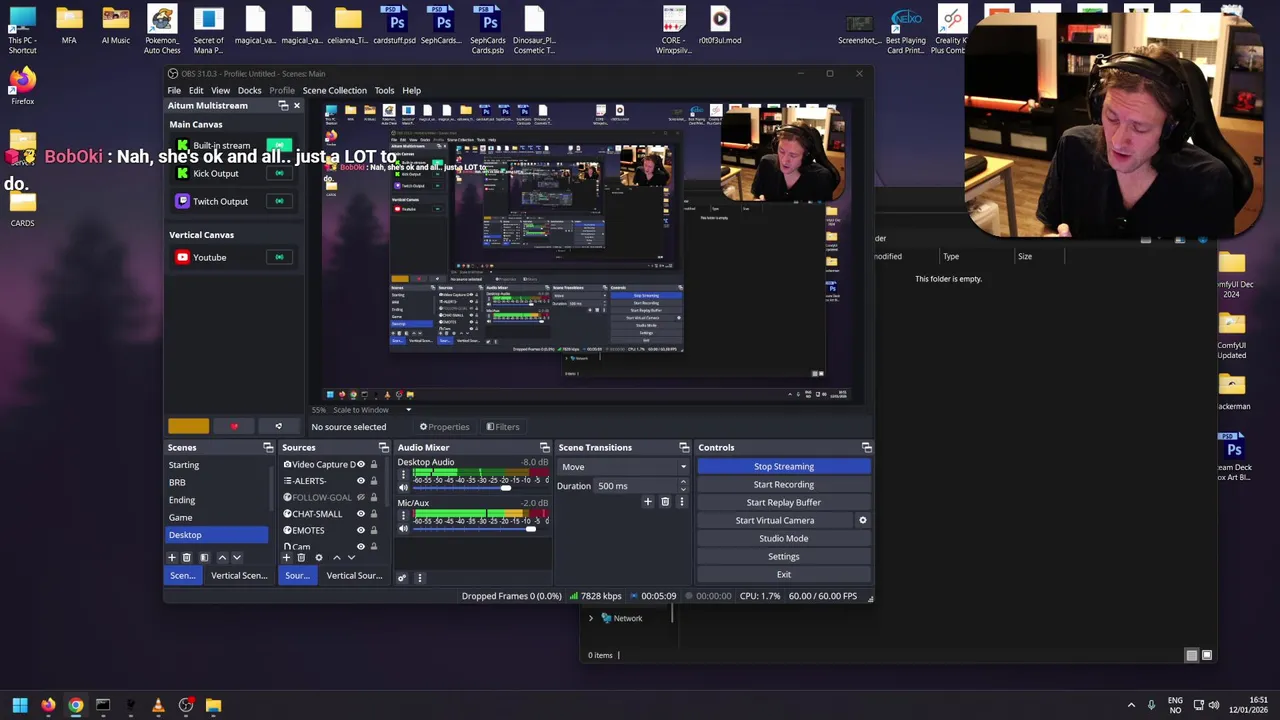Float the Aitum Multistream dock

coord(283,105)
